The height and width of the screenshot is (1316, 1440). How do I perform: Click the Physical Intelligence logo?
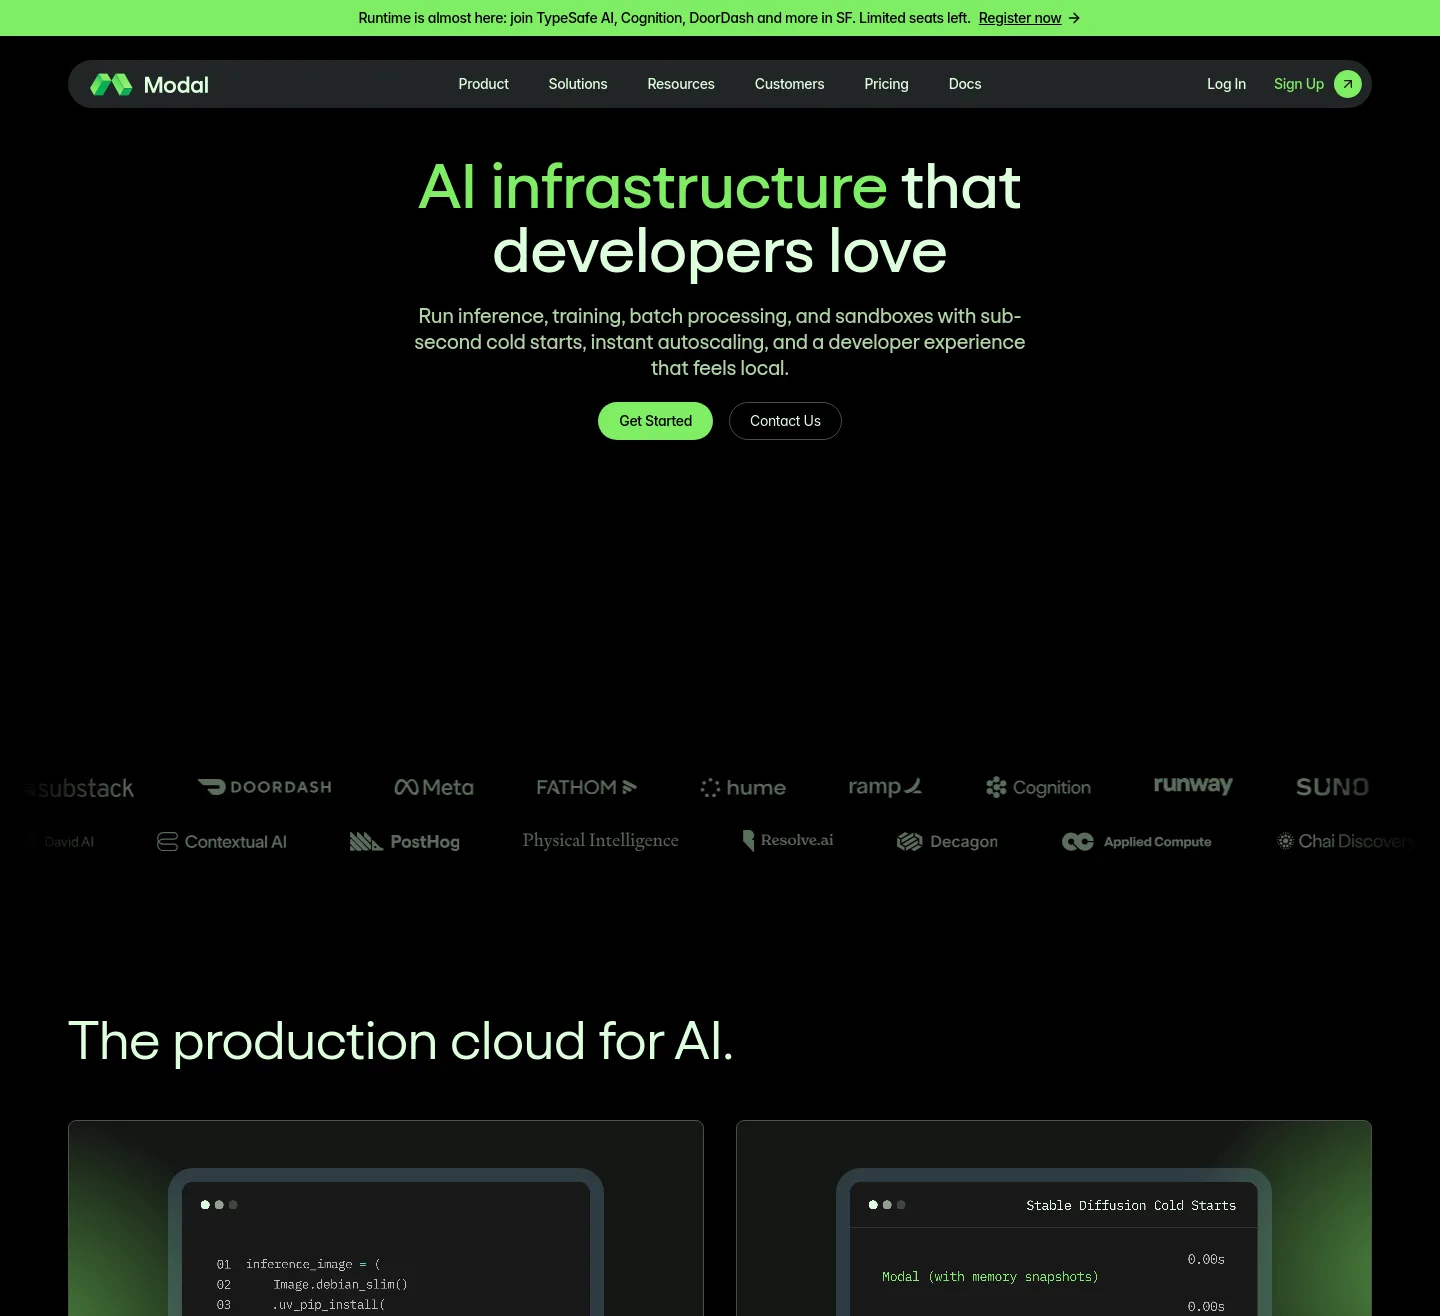tap(600, 841)
